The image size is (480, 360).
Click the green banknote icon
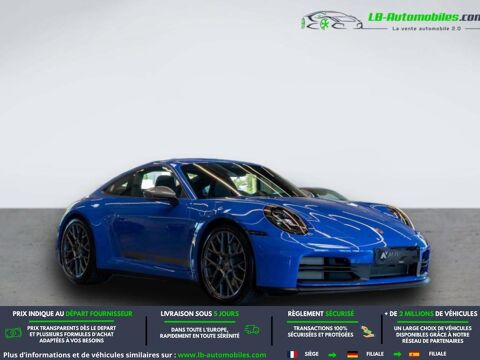tap(13, 332)
